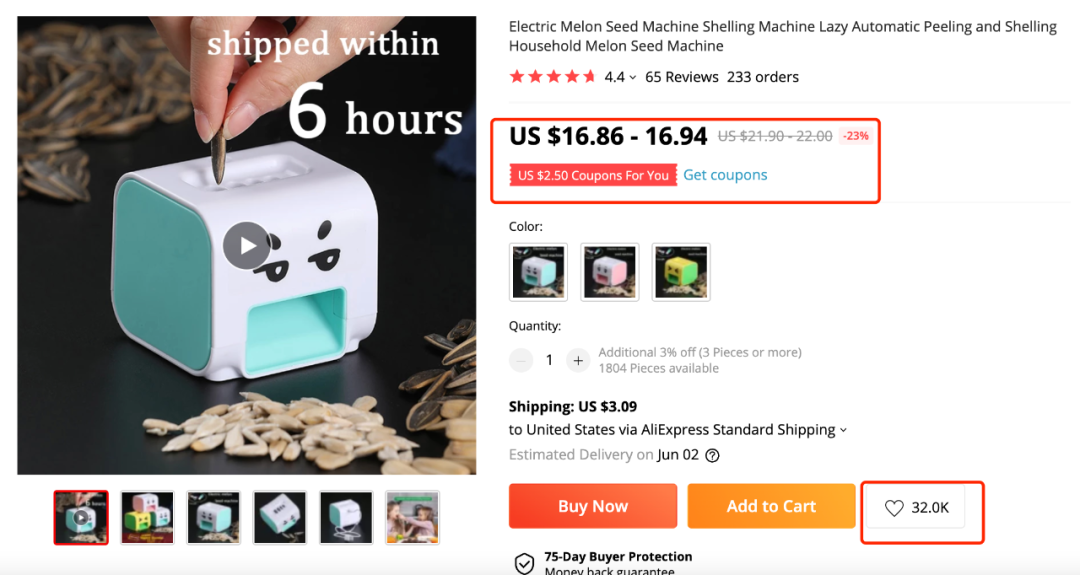Click Get coupons link
Screen dimensions: 1080x575
725,175
